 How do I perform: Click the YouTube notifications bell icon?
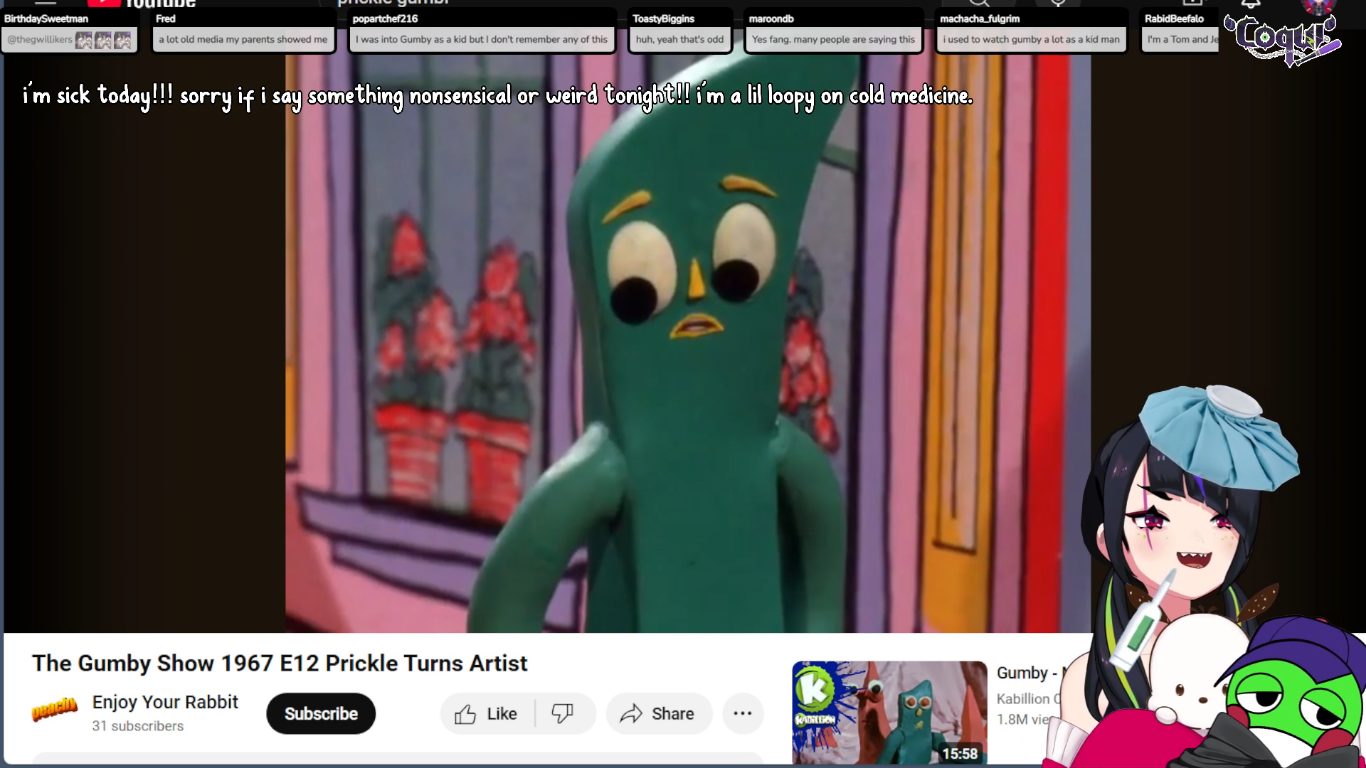1251,4
